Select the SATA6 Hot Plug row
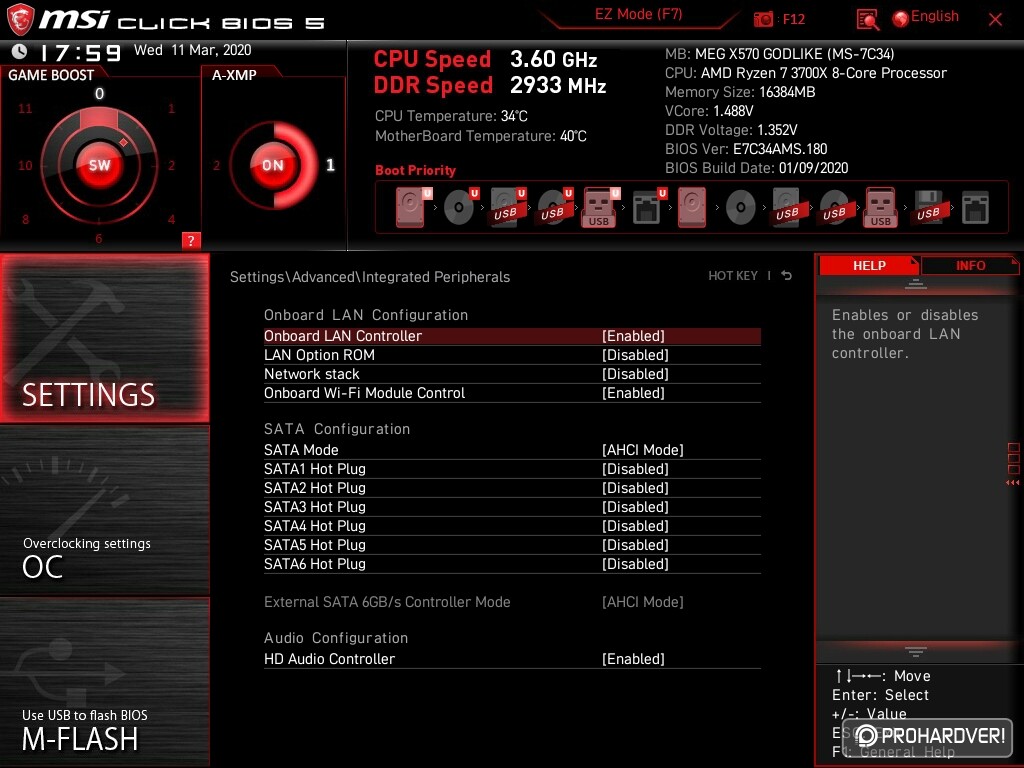 (512, 563)
